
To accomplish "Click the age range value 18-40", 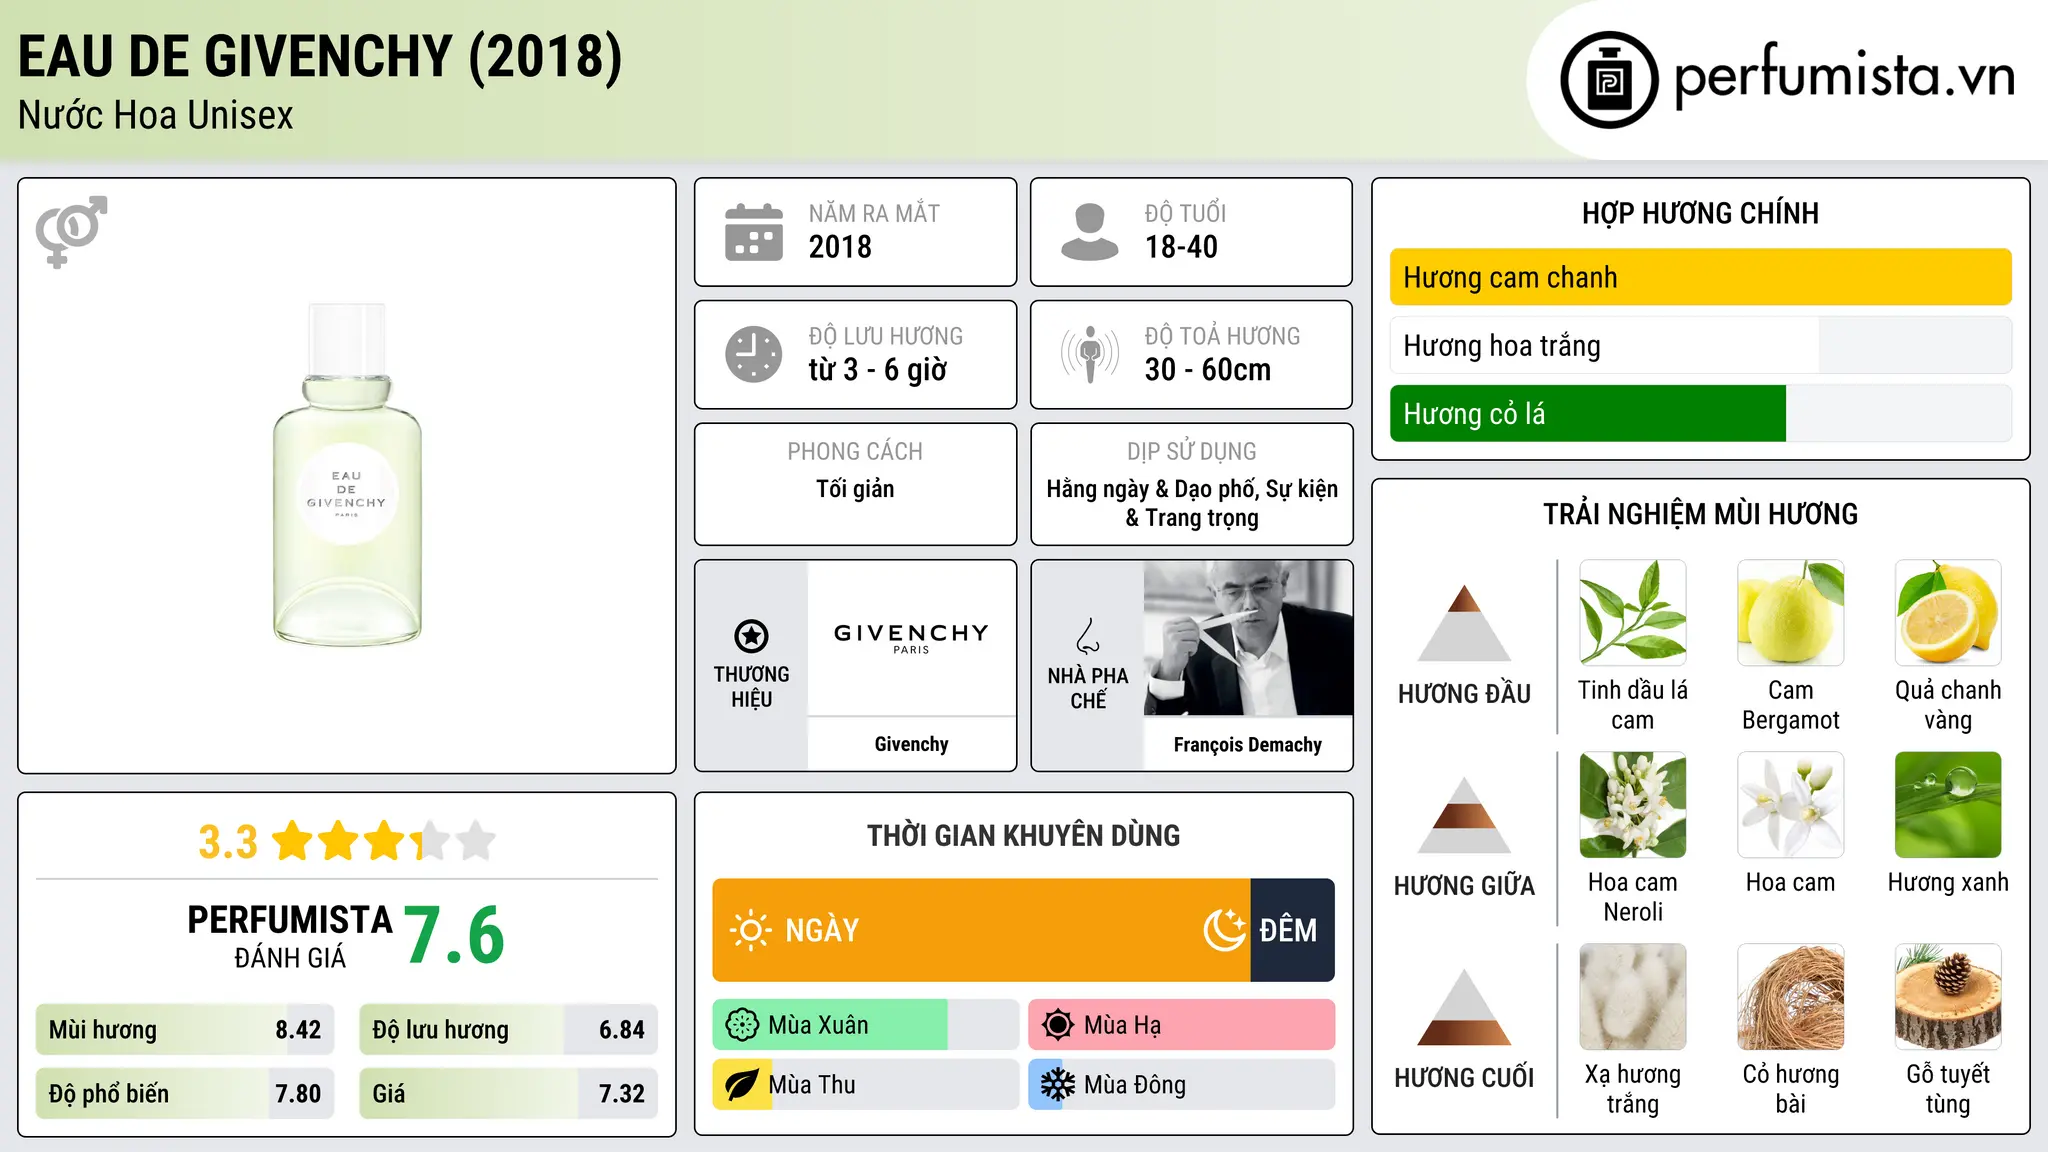I will tap(1181, 247).
